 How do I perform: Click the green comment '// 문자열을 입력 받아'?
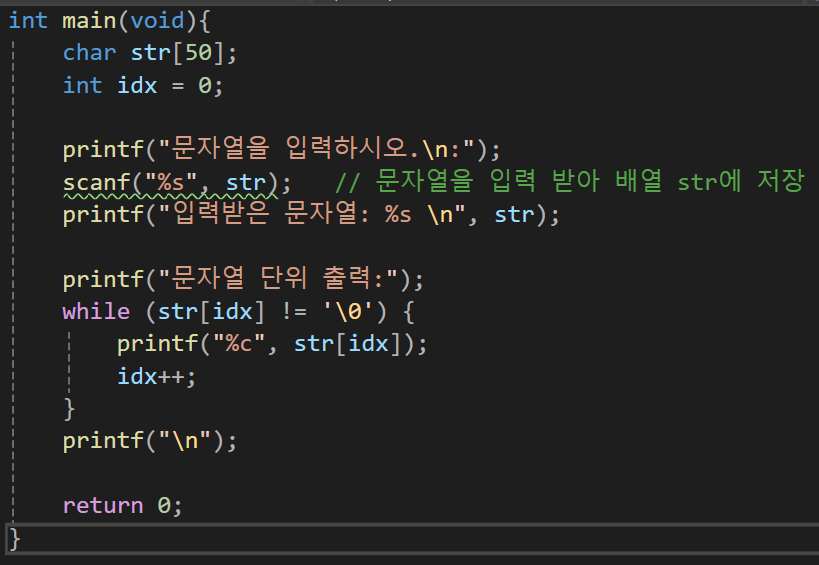point(570,181)
